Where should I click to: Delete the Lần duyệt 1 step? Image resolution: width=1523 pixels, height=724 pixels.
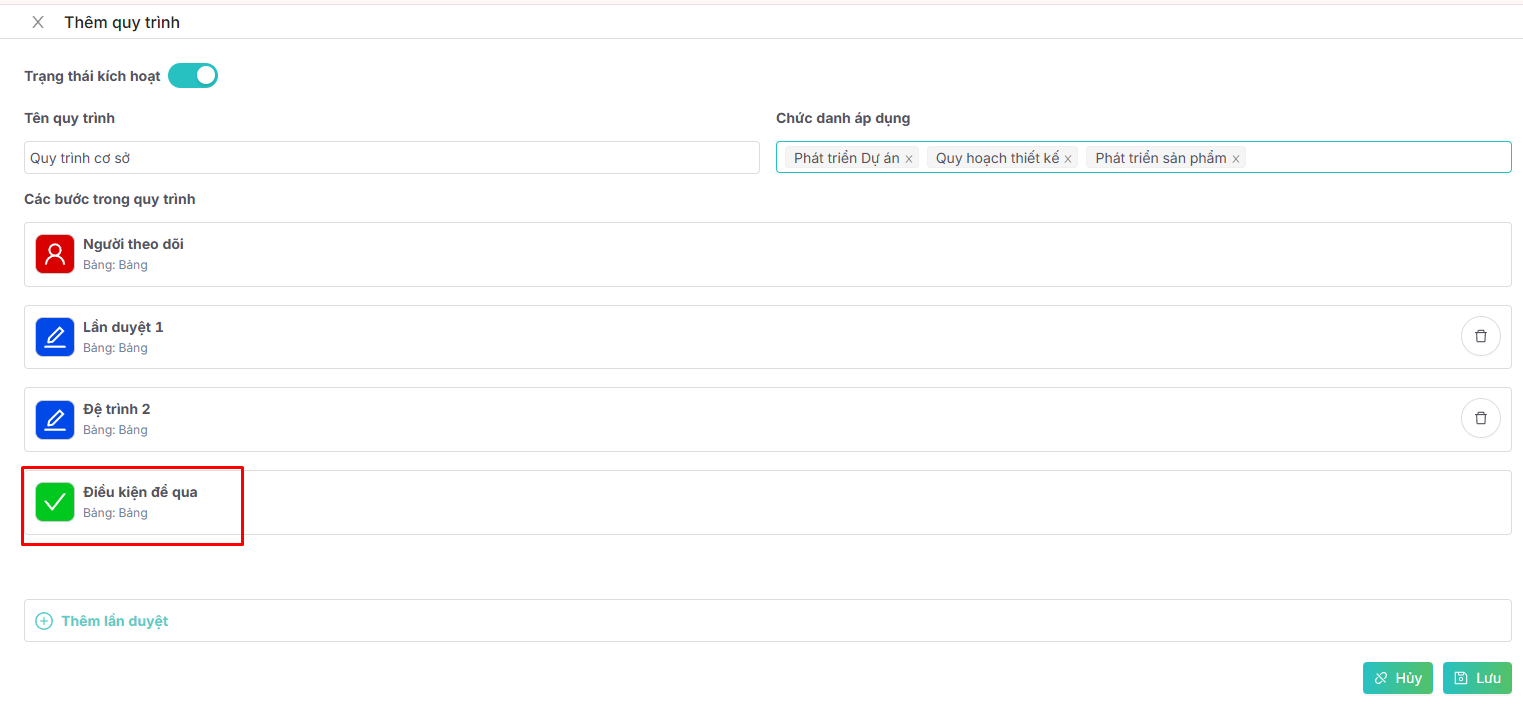[x=1480, y=336]
